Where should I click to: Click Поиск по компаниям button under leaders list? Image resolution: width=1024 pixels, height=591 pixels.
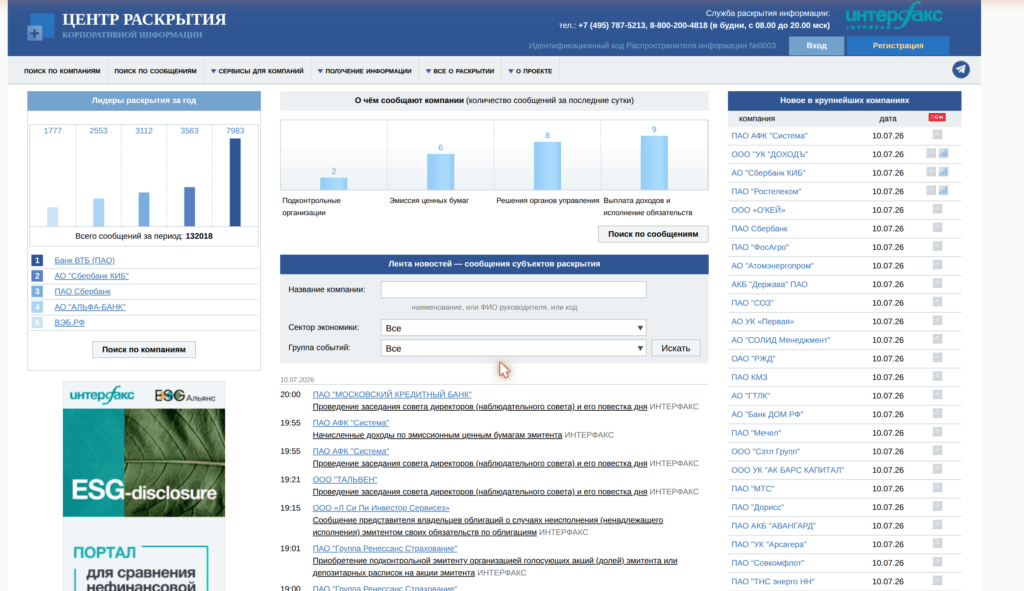pyautogui.click(x=144, y=349)
